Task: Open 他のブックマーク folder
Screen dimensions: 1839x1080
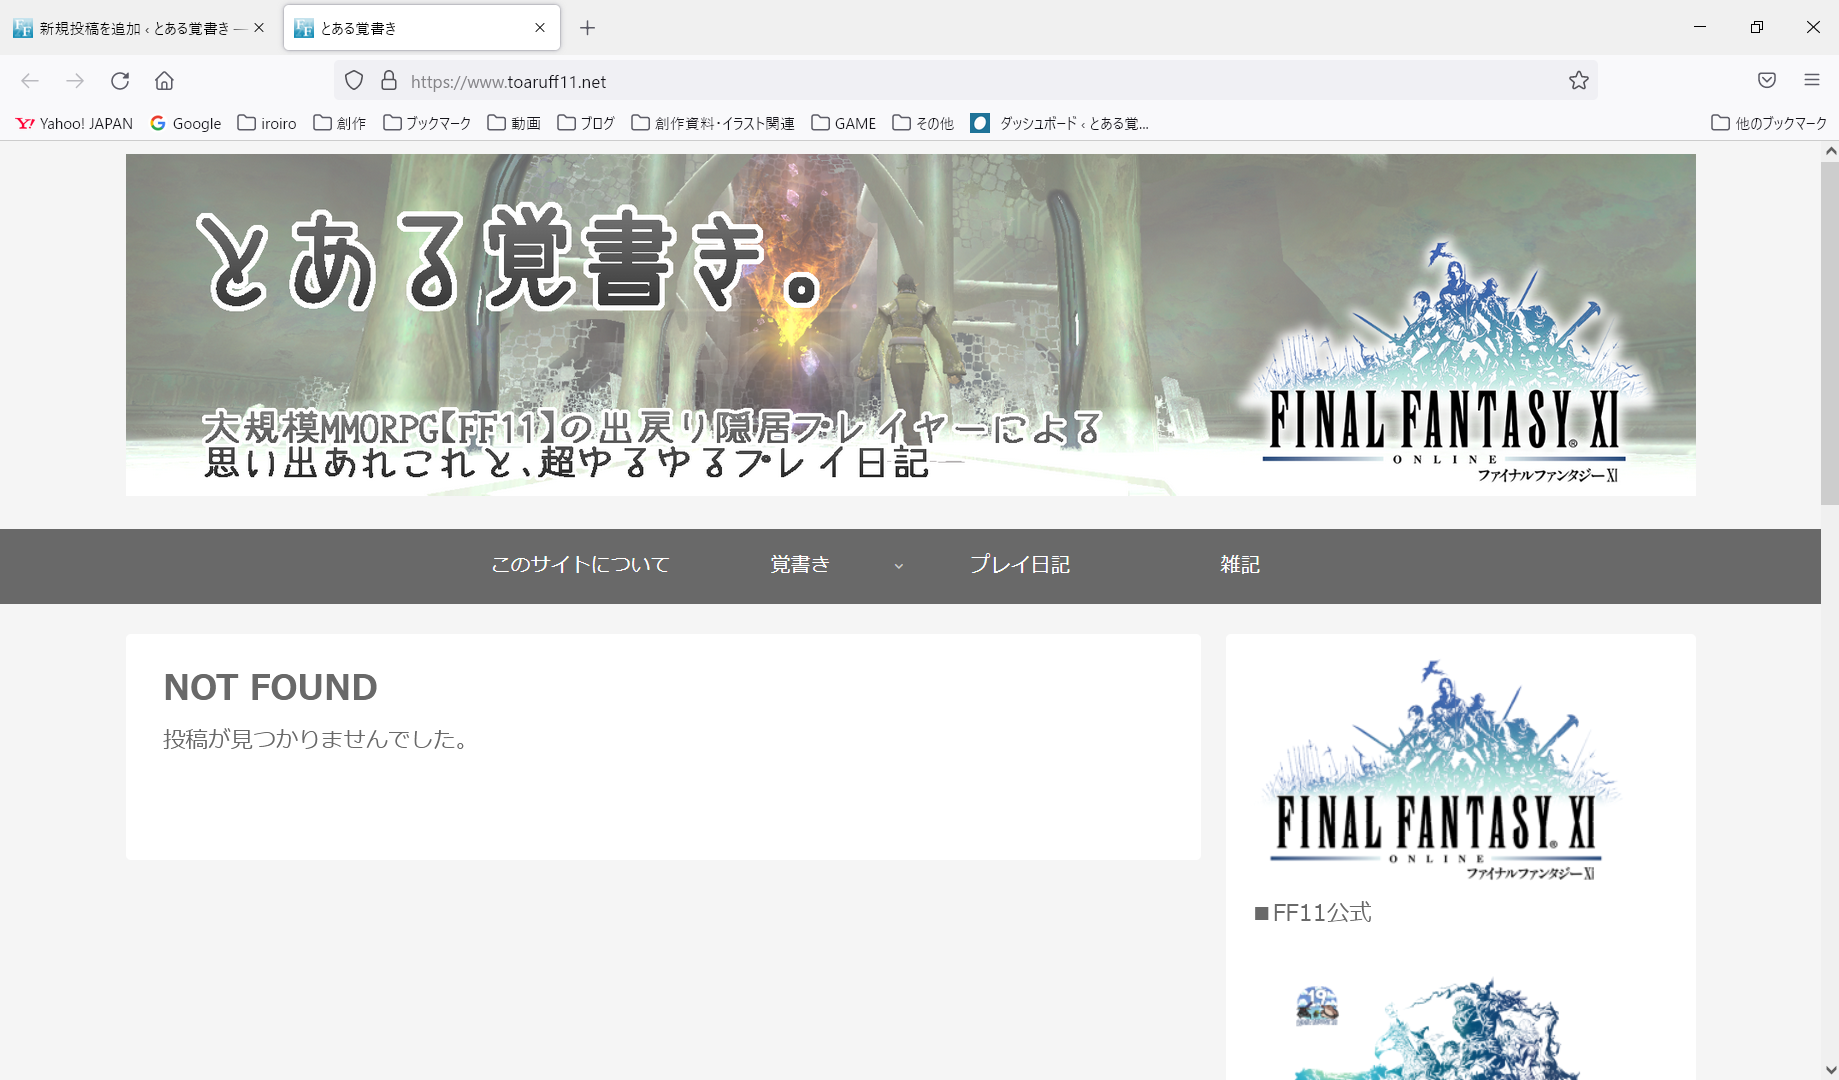Action: click(1769, 123)
